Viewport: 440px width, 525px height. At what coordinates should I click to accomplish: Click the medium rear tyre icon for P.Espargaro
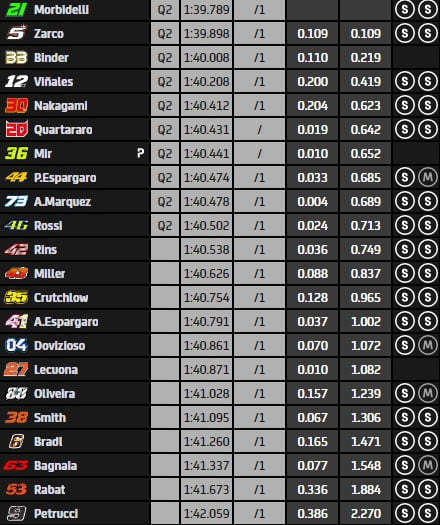[x=428, y=177]
